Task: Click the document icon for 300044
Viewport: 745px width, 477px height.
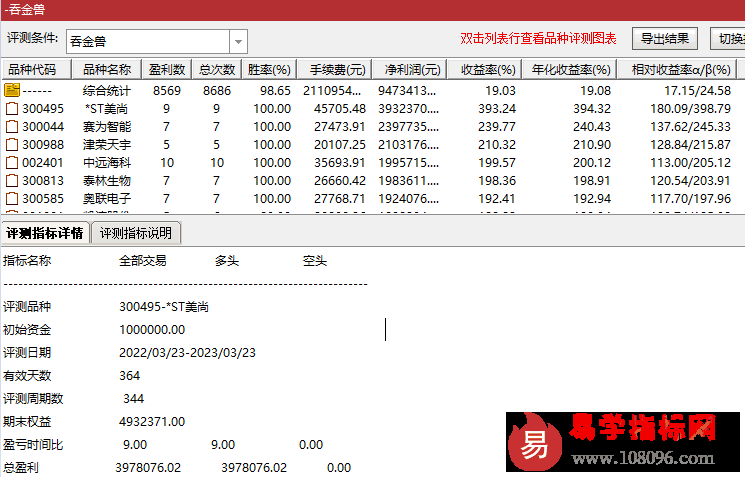Action: pos(12,127)
